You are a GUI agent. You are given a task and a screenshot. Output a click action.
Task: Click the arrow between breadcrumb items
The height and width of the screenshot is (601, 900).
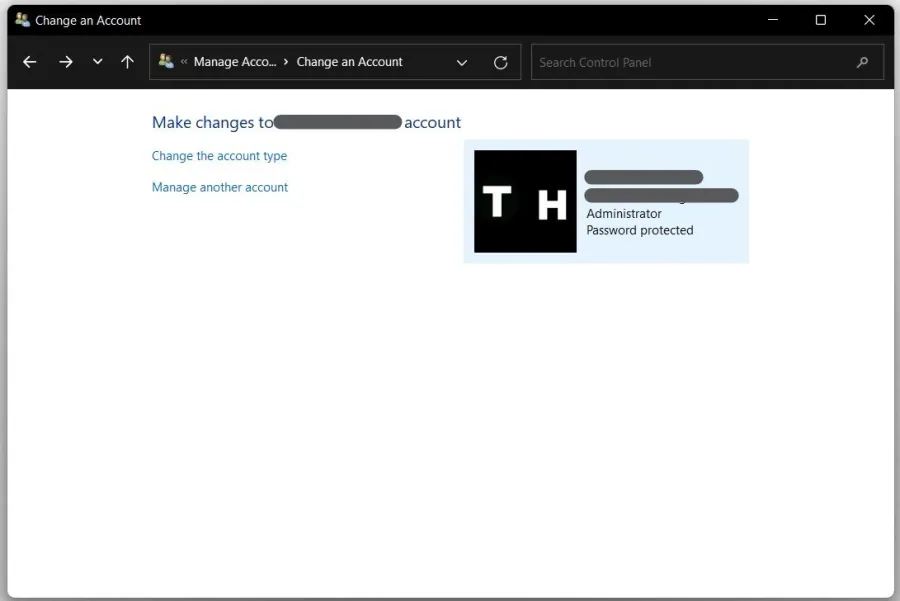286,61
